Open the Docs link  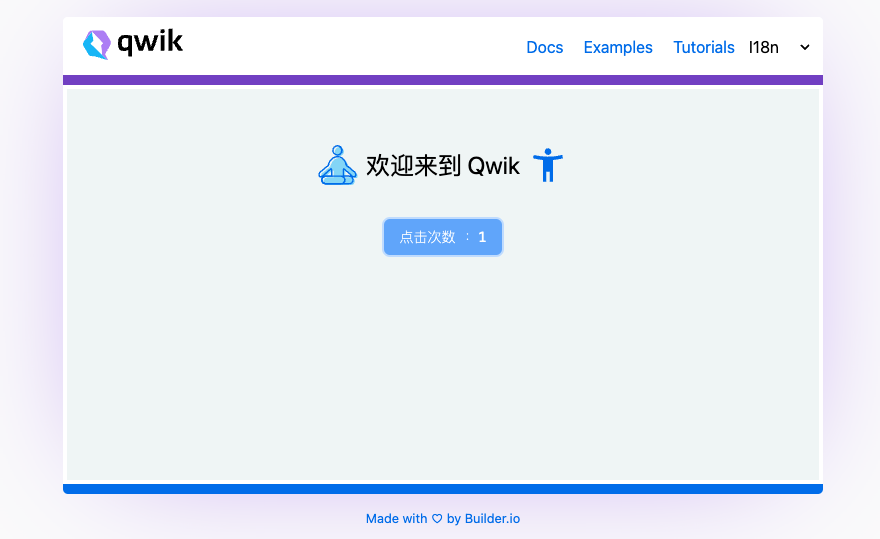544,48
